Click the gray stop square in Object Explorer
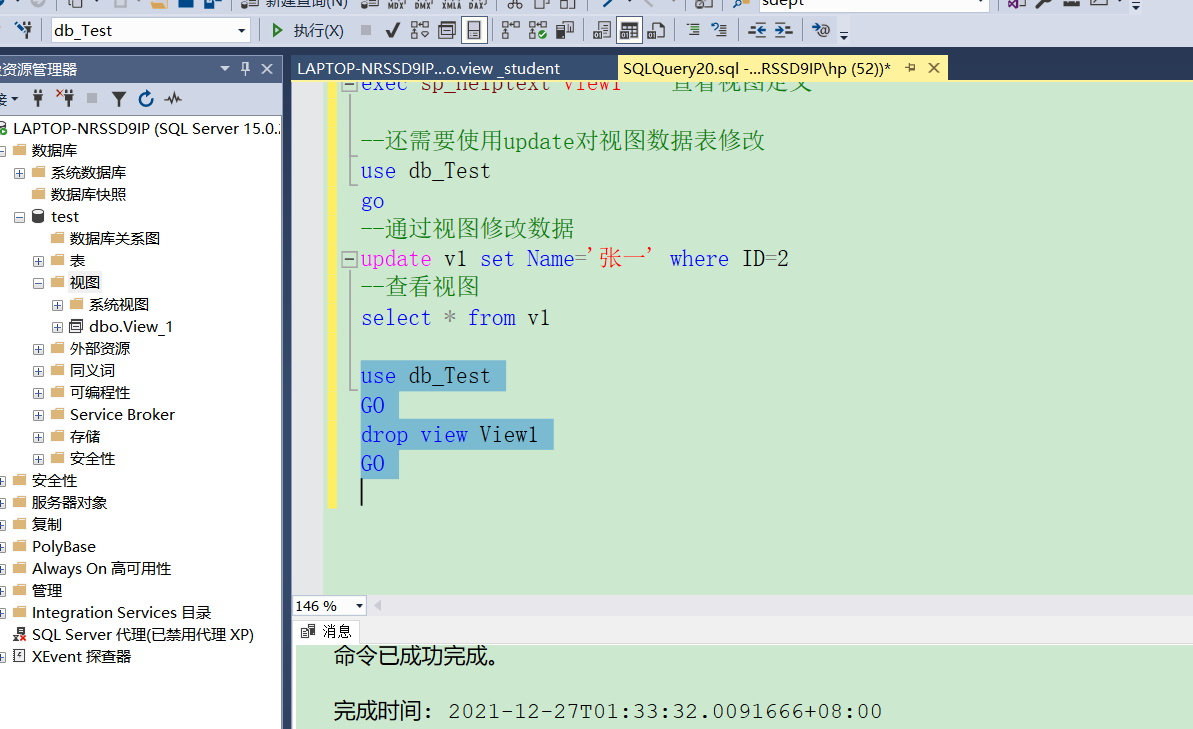Image resolution: width=1193 pixels, height=729 pixels. click(92, 98)
